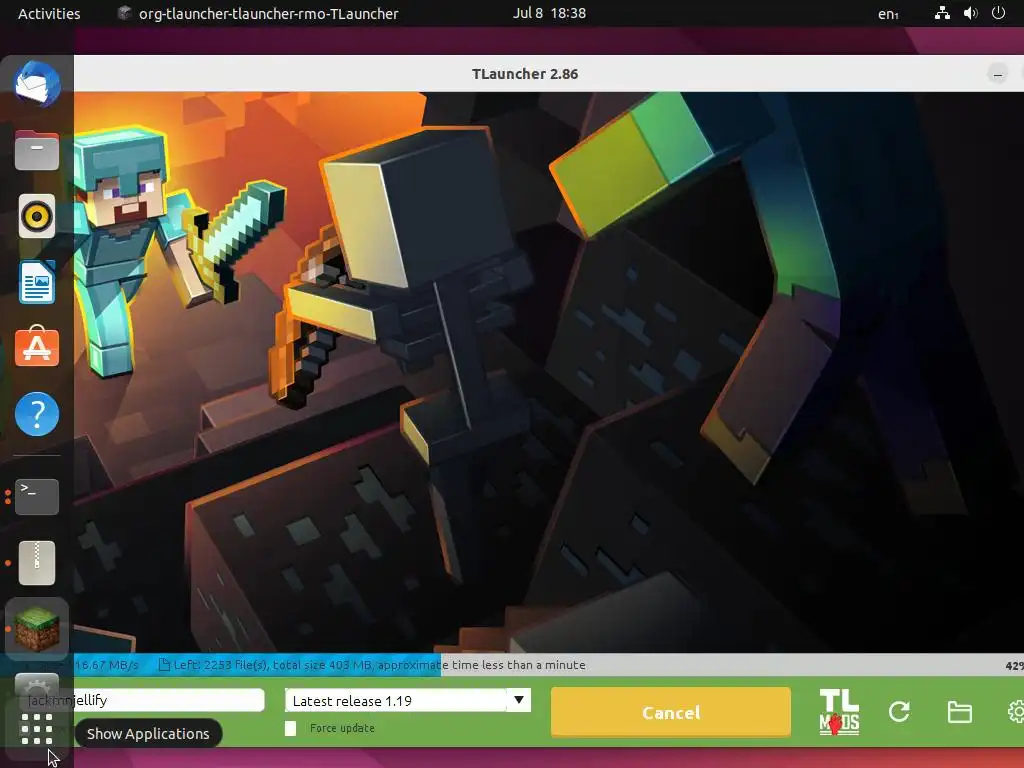
Task: Click the file icon in download status
Action: tap(165, 665)
